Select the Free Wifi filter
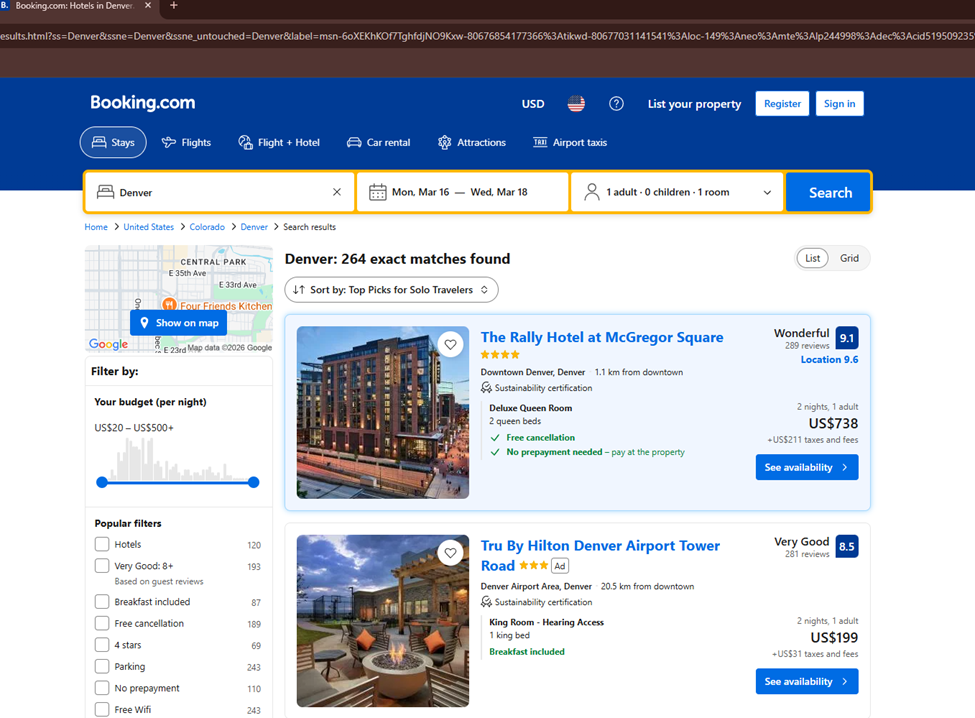This screenshot has height=718, width=975. tap(102, 709)
